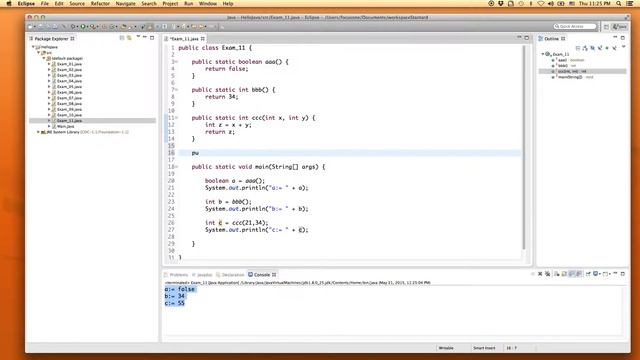This screenshot has width=640, height=360.
Task: Close the Exam_11.java editor tab
Action: coord(203,39)
